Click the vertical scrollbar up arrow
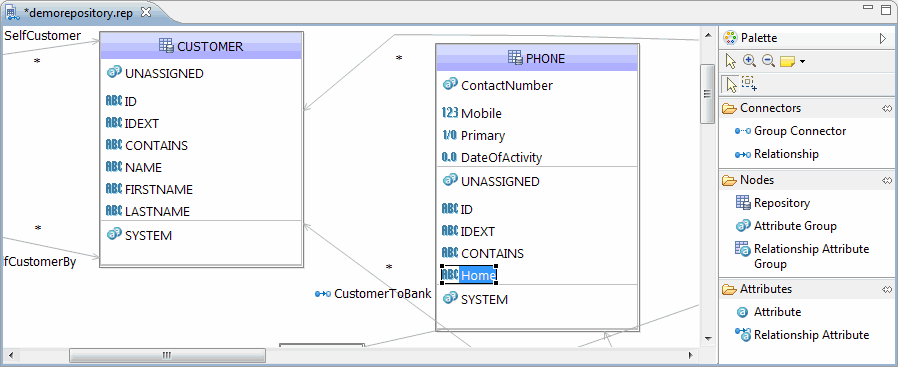This screenshot has height=367, width=898. point(708,35)
